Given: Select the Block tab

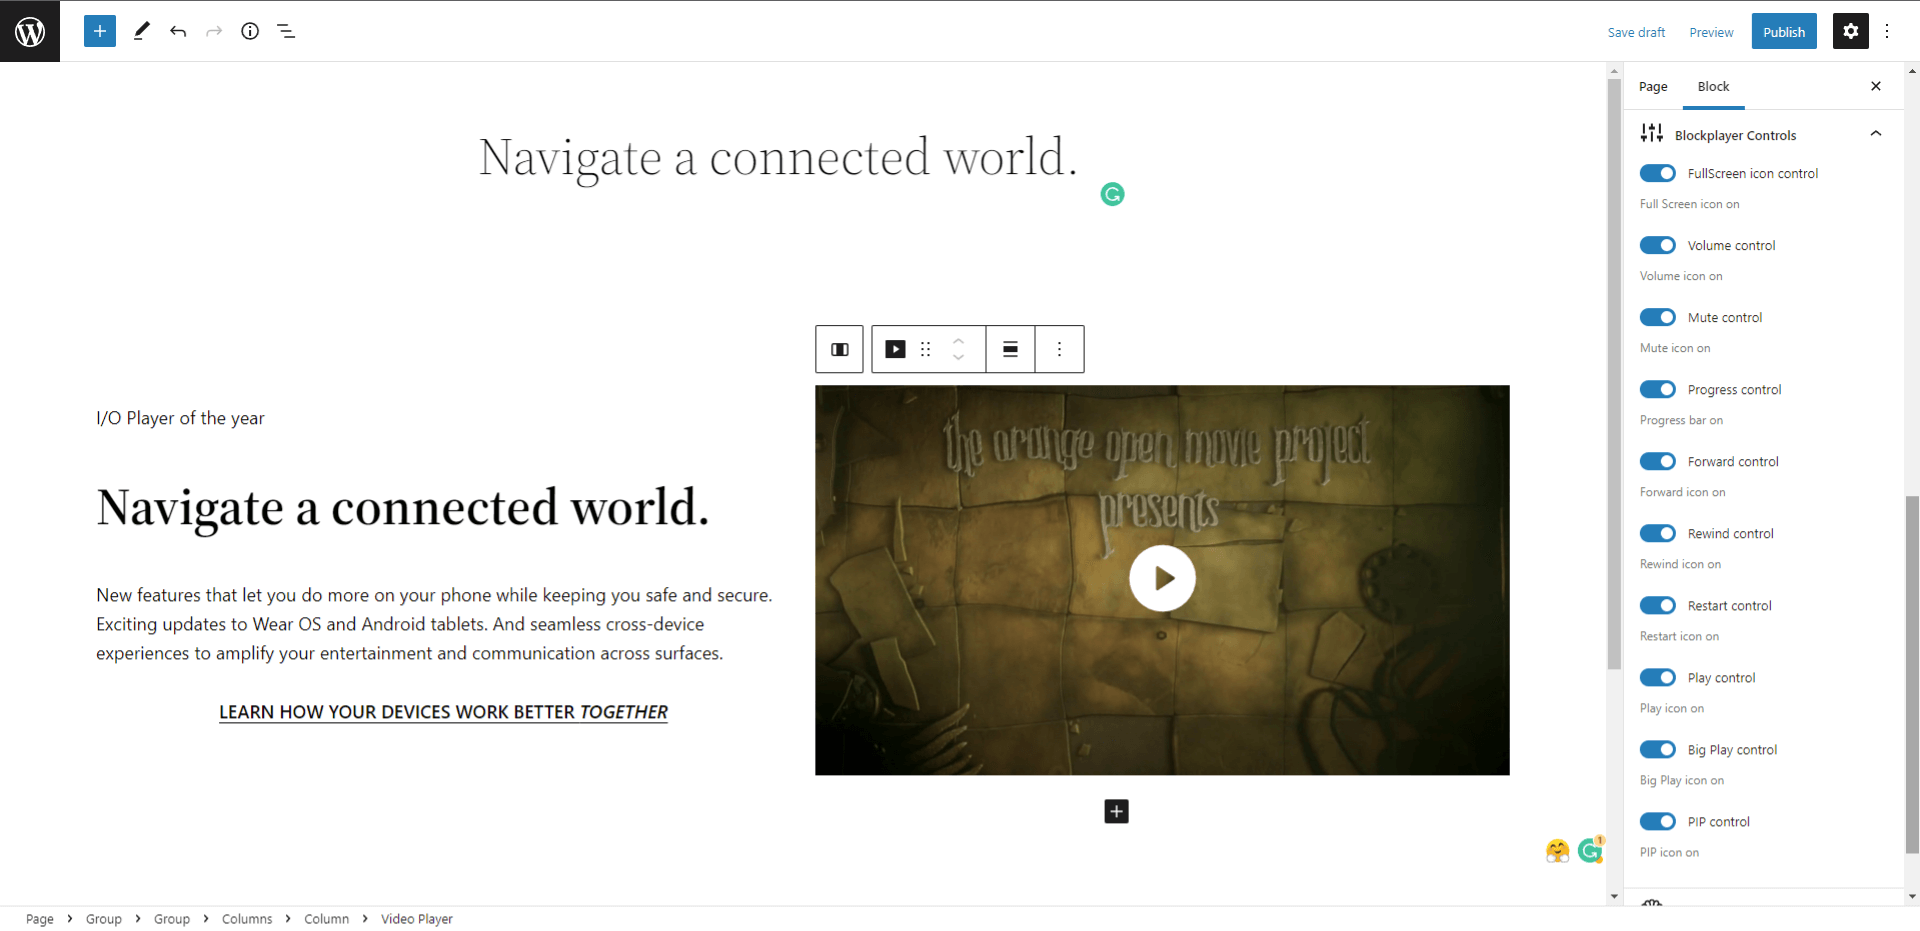Looking at the screenshot, I should tap(1713, 87).
